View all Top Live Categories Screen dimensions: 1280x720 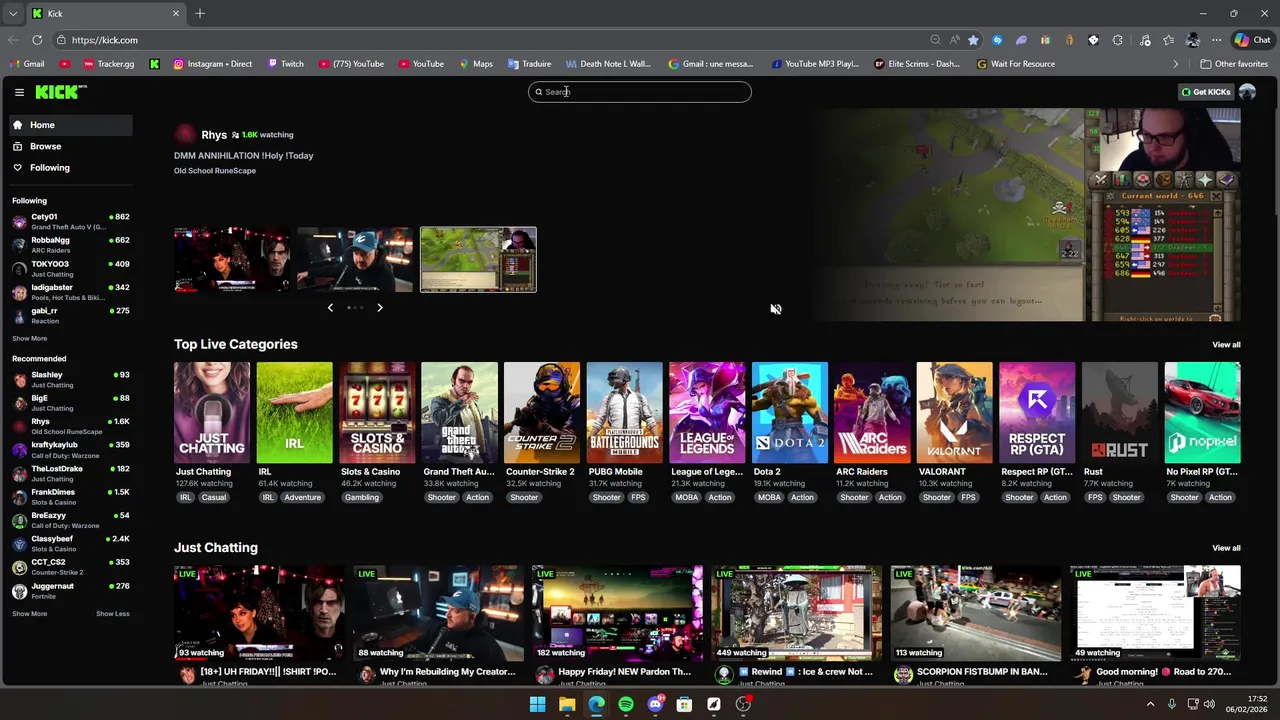click(1226, 345)
